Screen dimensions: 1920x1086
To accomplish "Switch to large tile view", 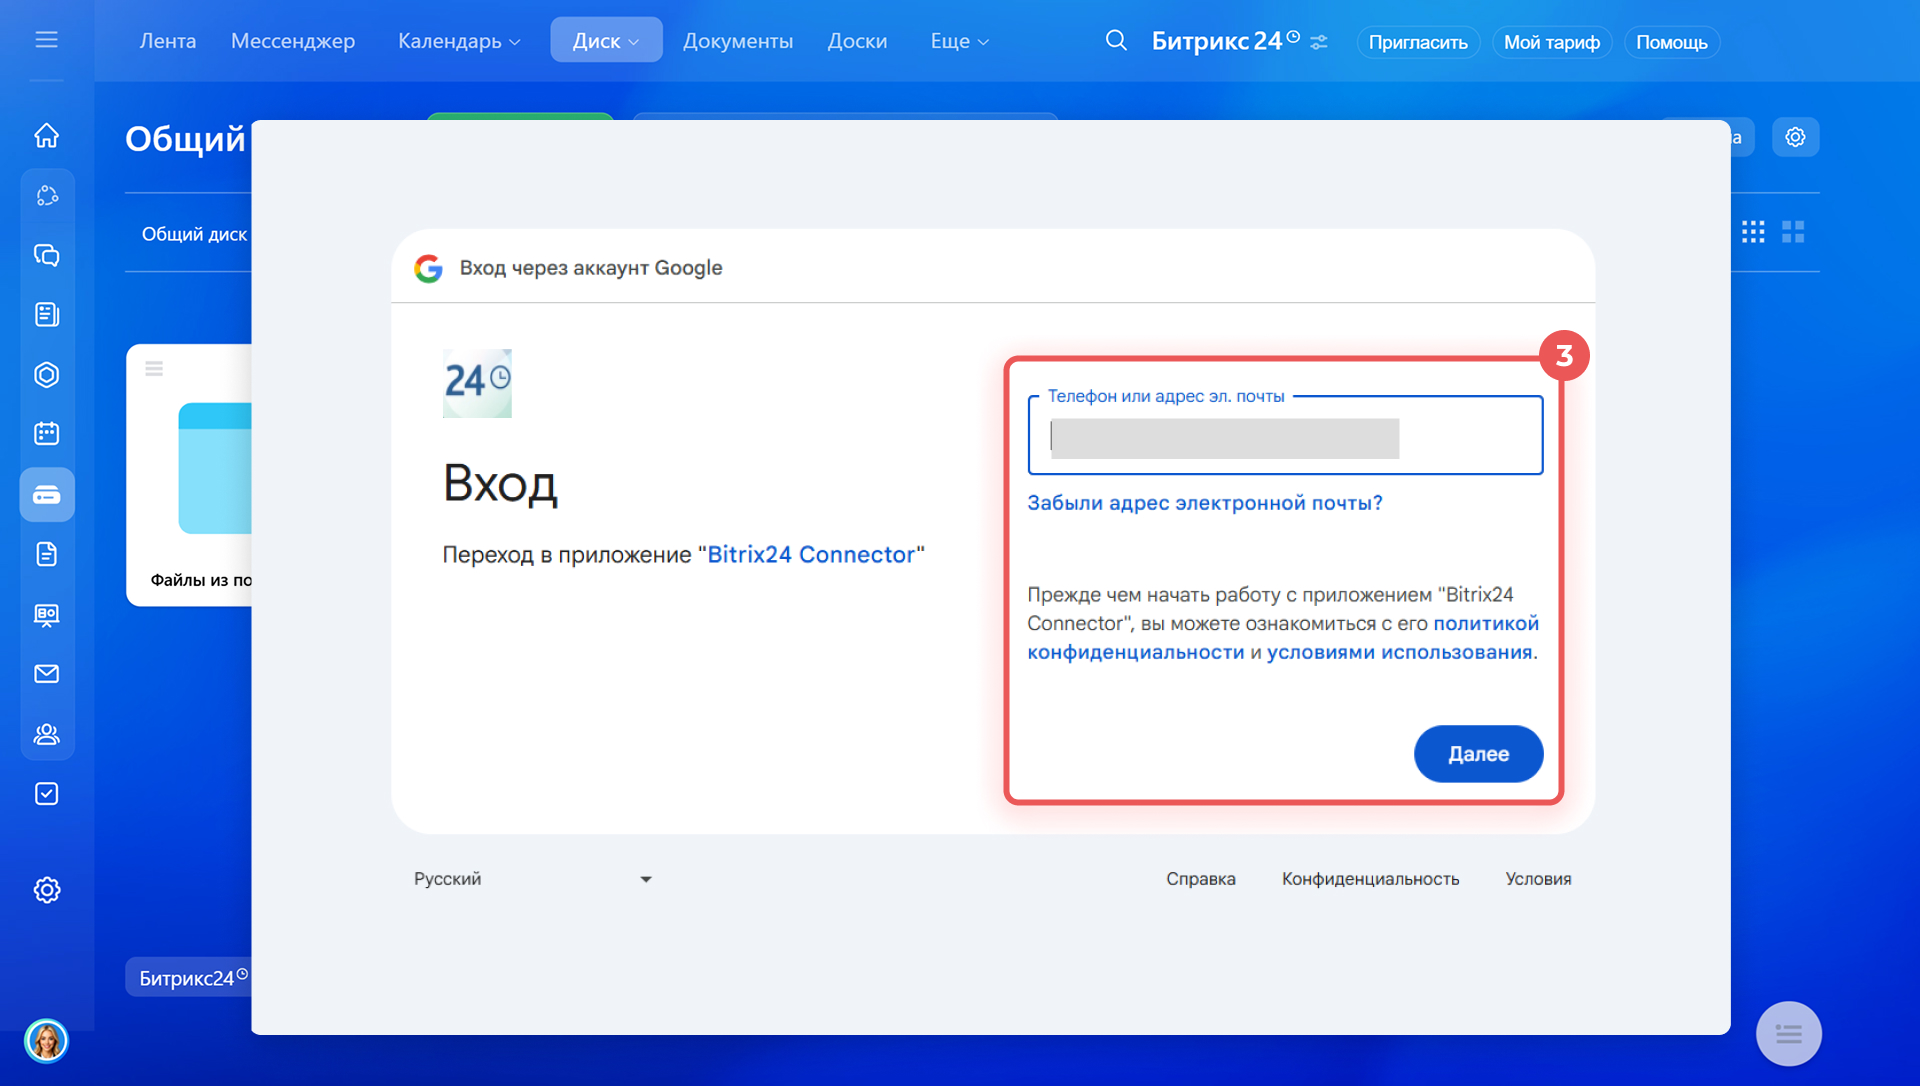I will (x=1793, y=232).
